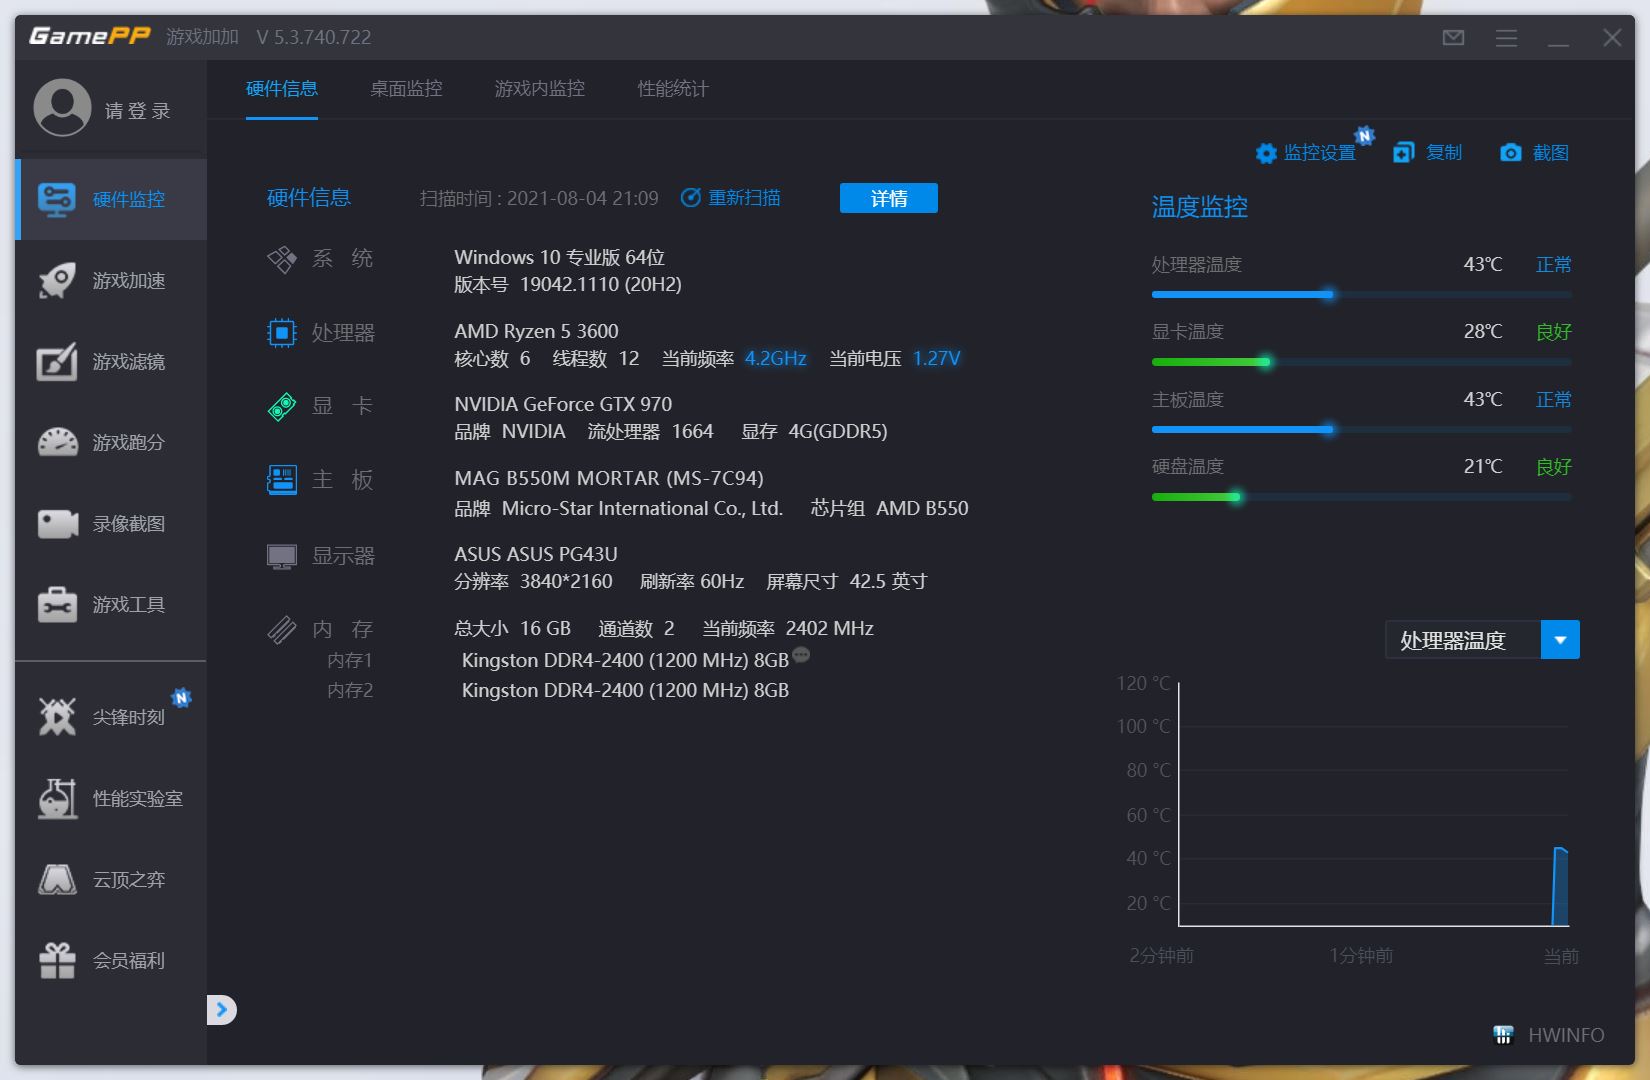This screenshot has width=1650, height=1080.
Task: Click the 截图 camera icon
Action: click(1511, 152)
